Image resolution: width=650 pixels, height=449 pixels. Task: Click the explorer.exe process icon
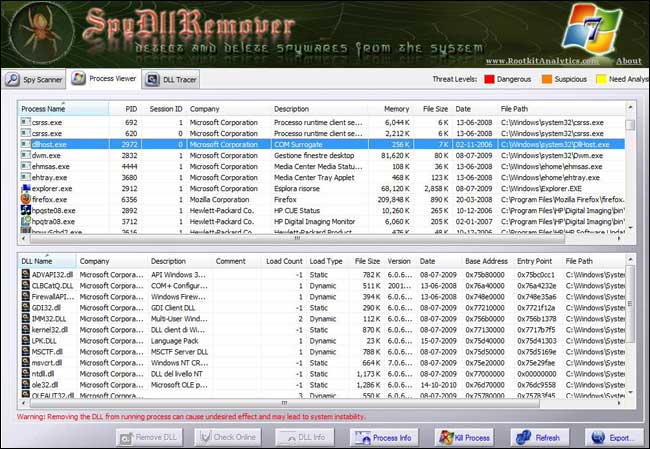26,188
